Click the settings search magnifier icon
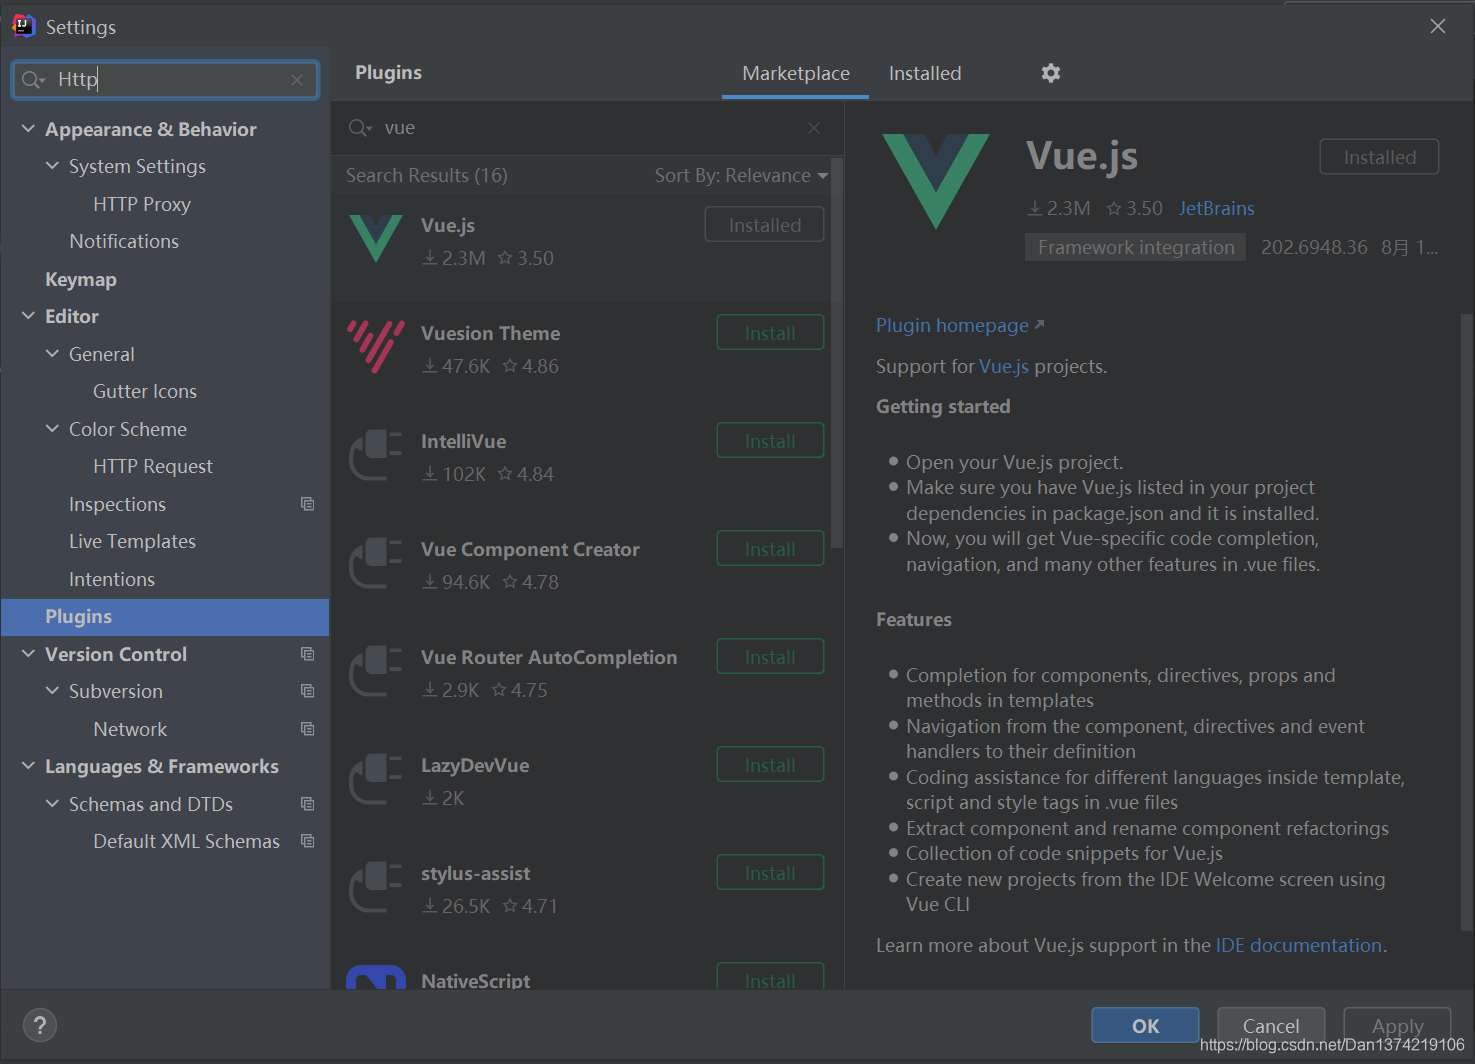This screenshot has height=1064, width=1475. pyautogui.click(x=33, y=80)
